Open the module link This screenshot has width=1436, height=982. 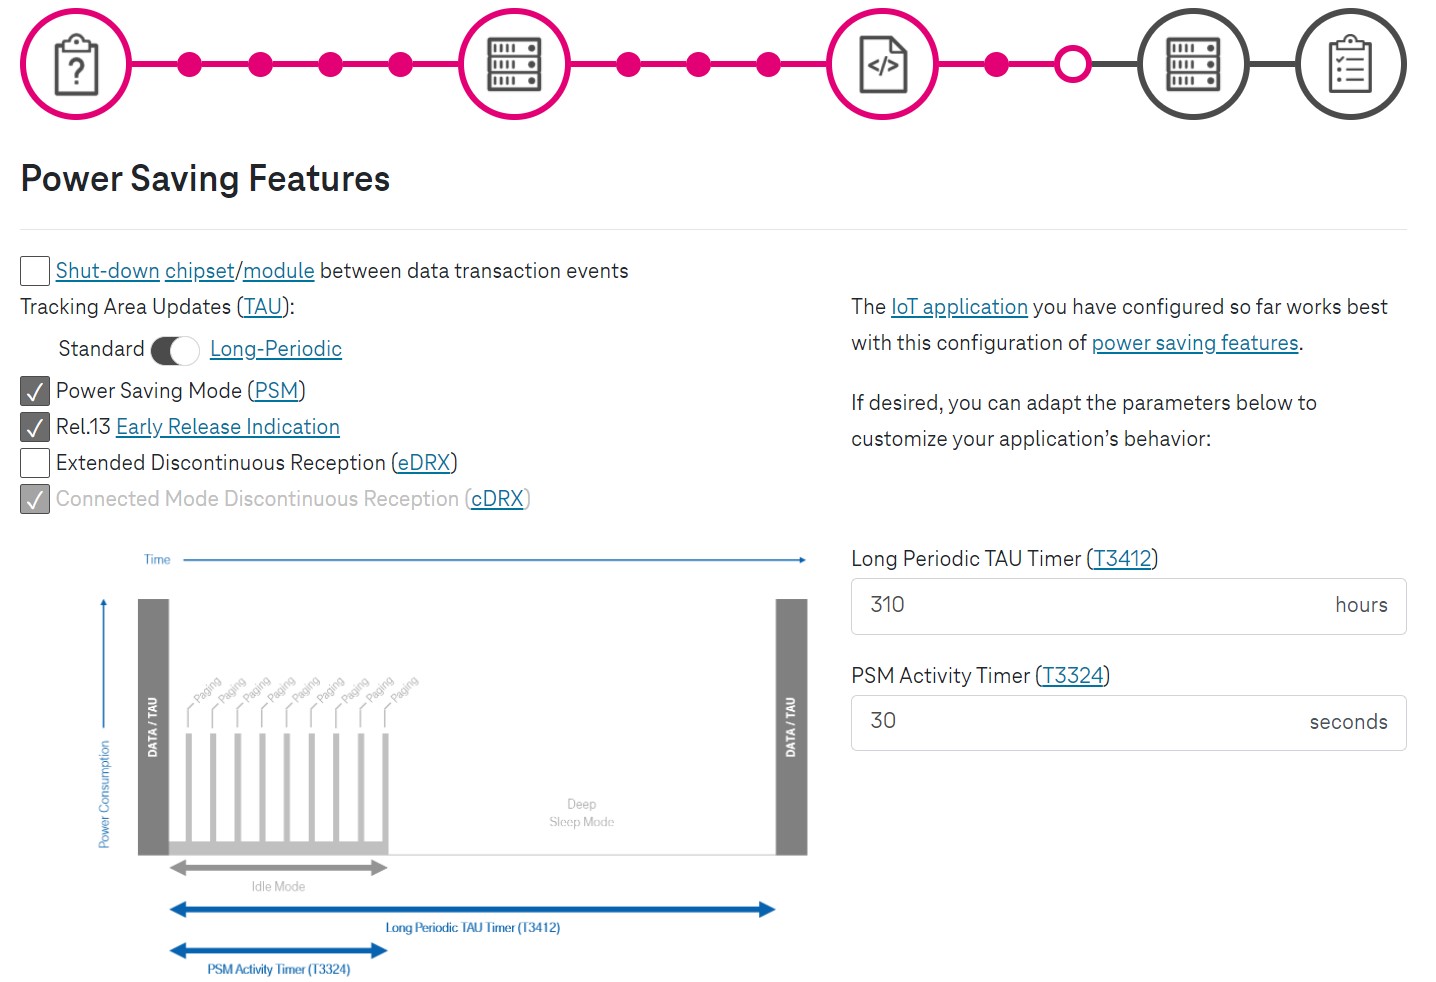(x=279, y=271)
